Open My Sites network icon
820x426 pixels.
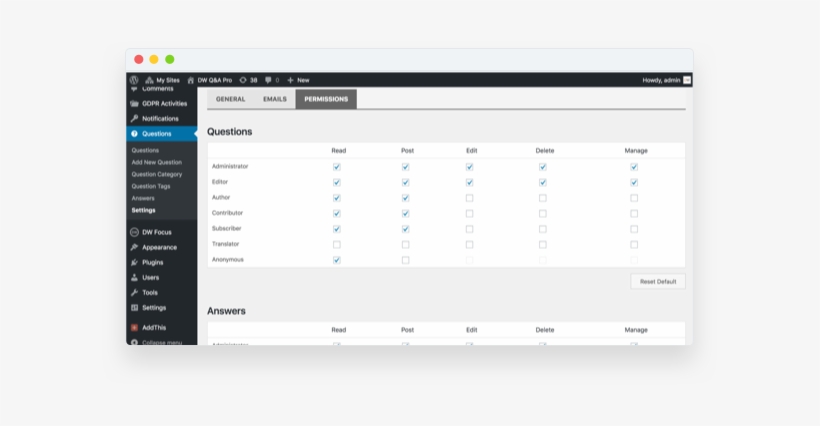[149, 80]
